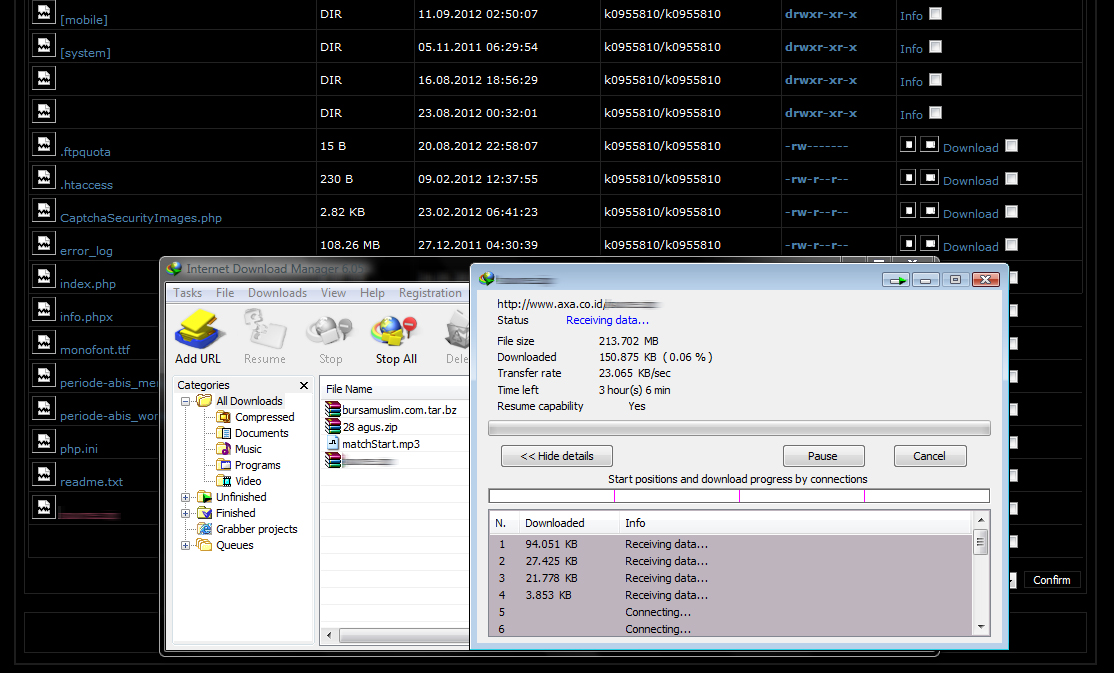The height and width of the screenshot is (673, 1114).
Task: Tick the checkbox in the CaptchaSecurityImages.php row
Action: tap(1012, 212)
